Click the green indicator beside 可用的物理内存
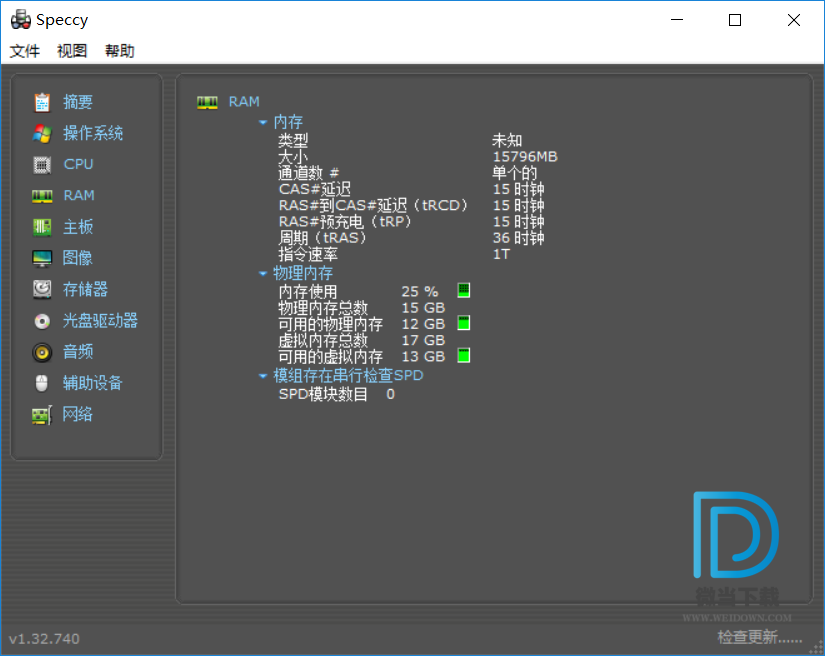Screen dimensions: 825x656 tap(464, 323)
